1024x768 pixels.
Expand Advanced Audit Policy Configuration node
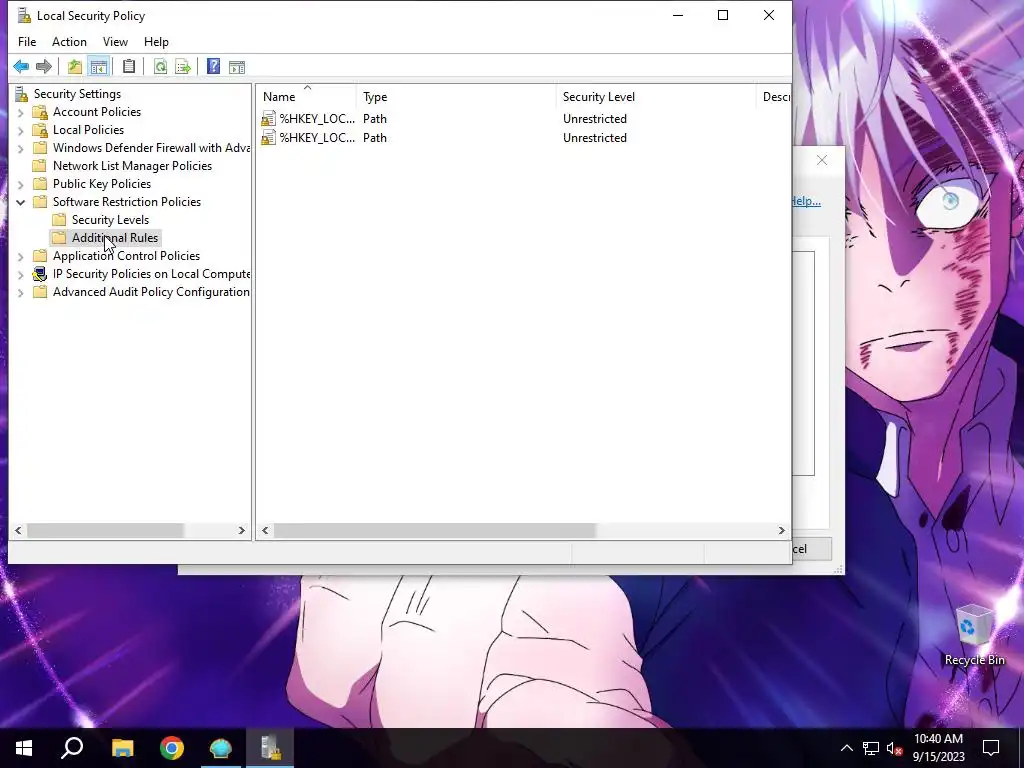click(x=20, y=292)
